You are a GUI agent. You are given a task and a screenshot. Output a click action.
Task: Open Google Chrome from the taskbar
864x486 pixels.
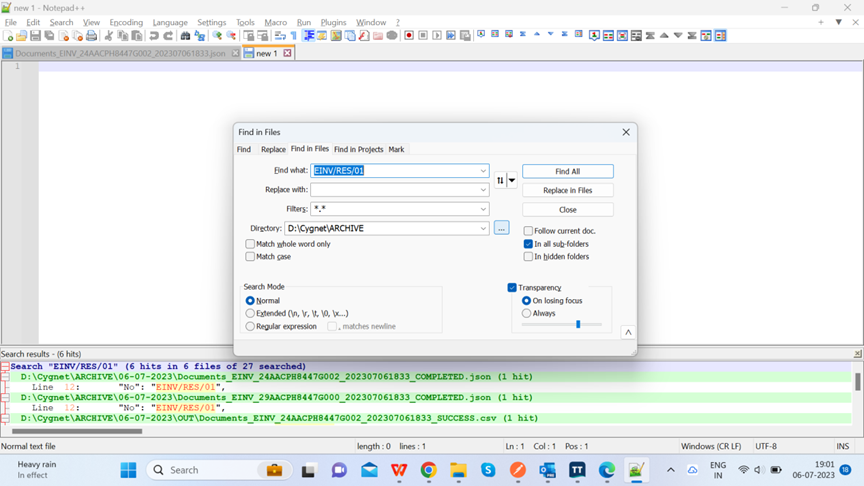tap(428, 470)
